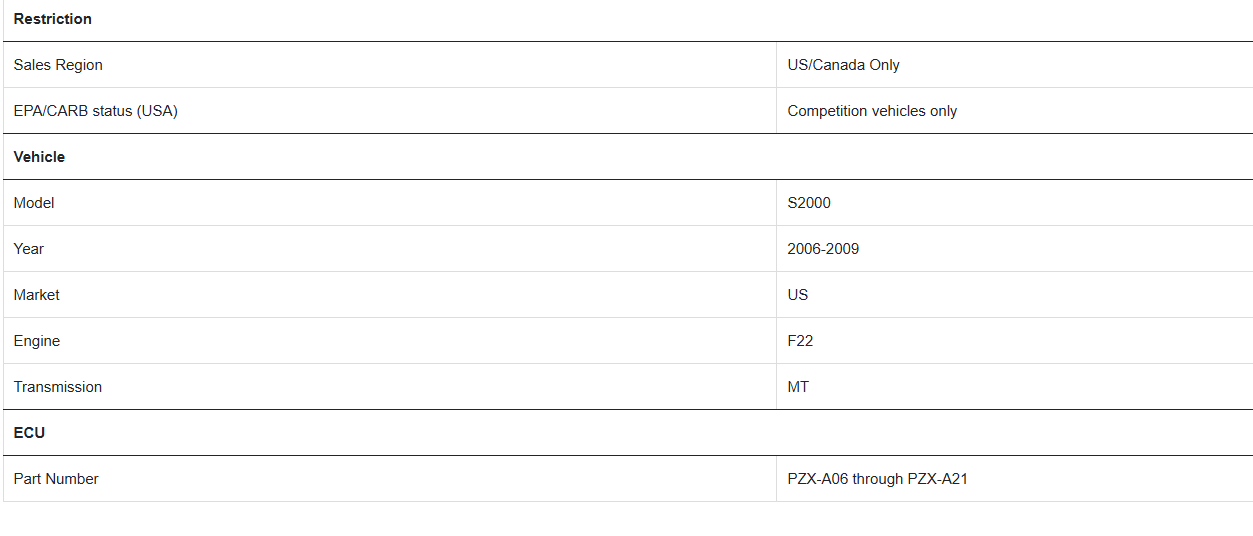Click the PZX-A06 through PZX-A21 value
The width and height of the screenshot is (1253, 536).
877,479
